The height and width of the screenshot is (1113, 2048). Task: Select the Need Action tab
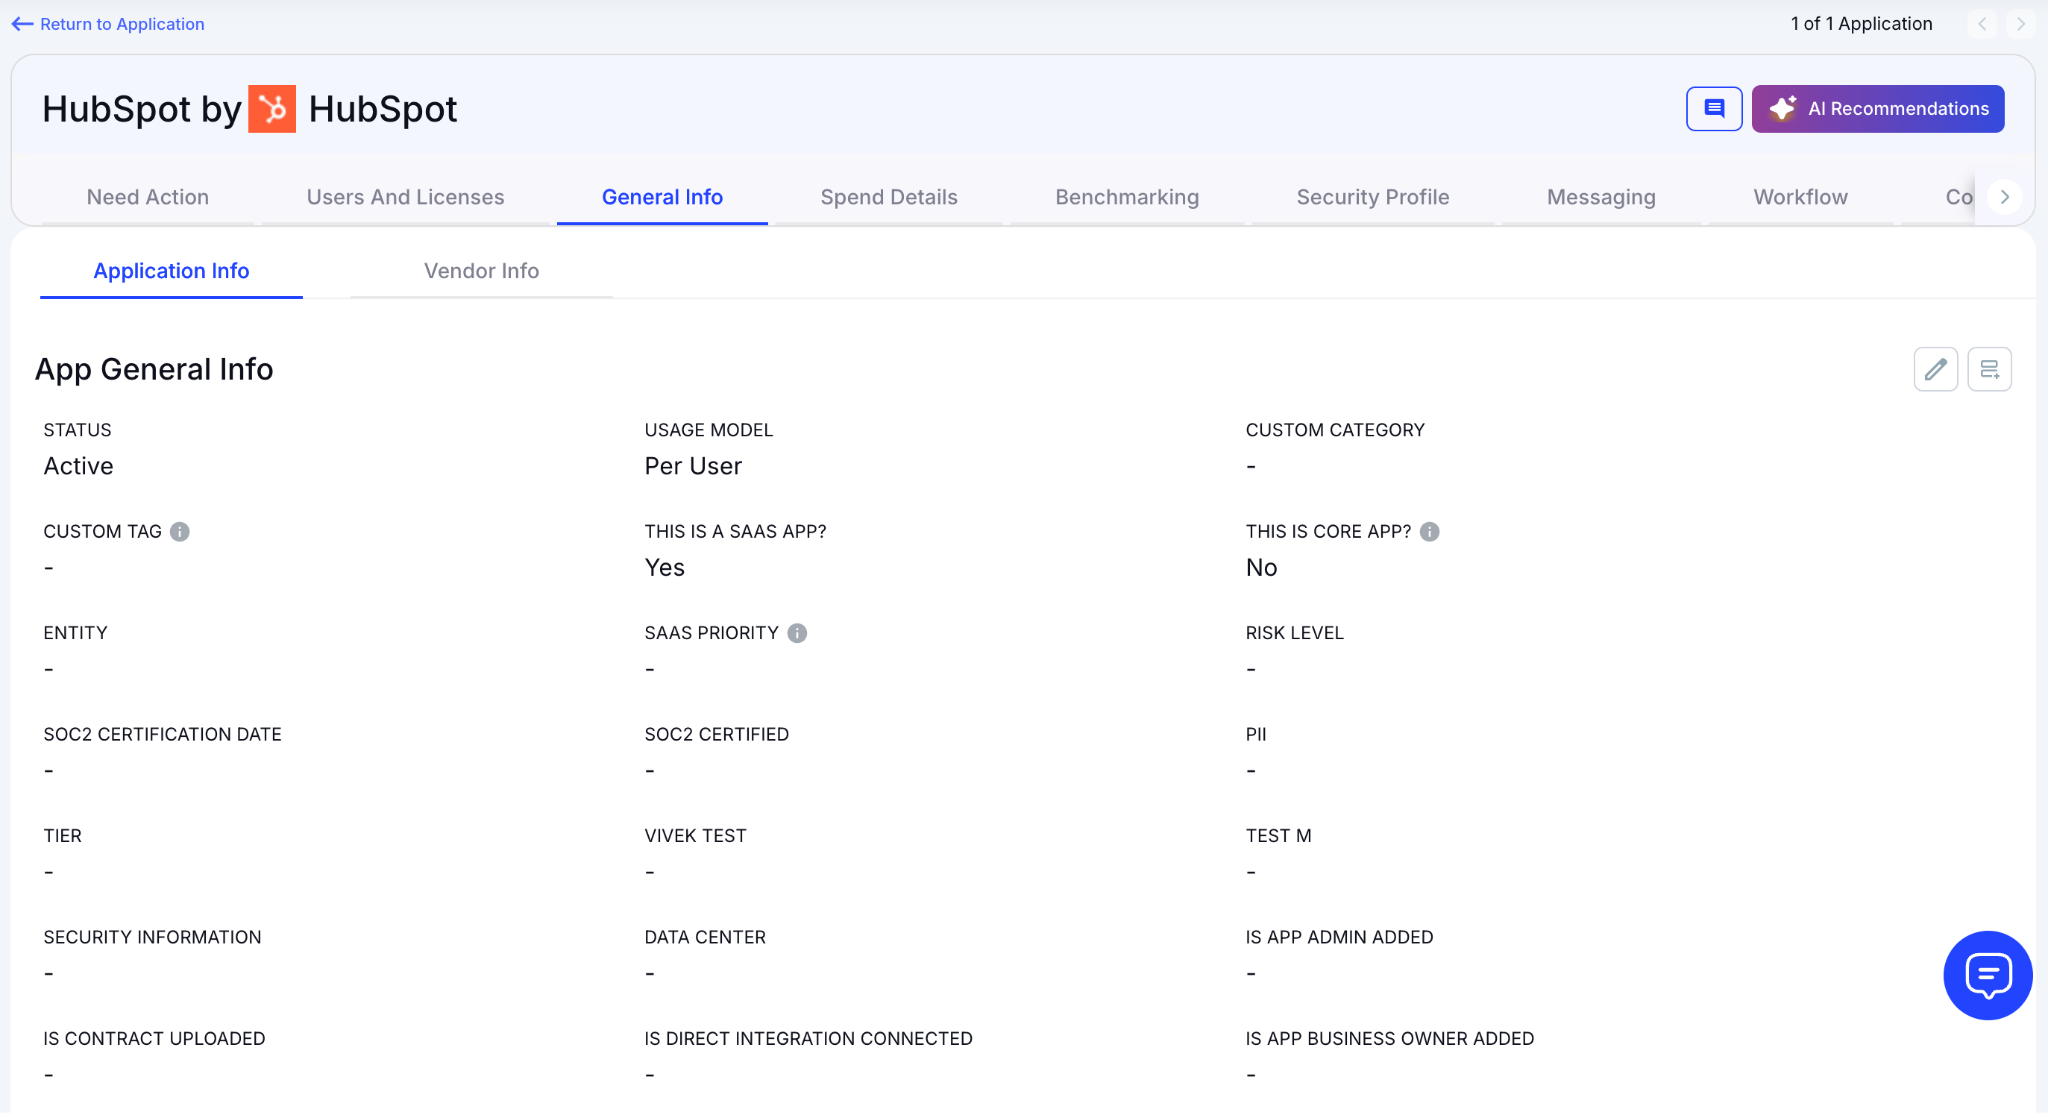click(x=148, y=197)
